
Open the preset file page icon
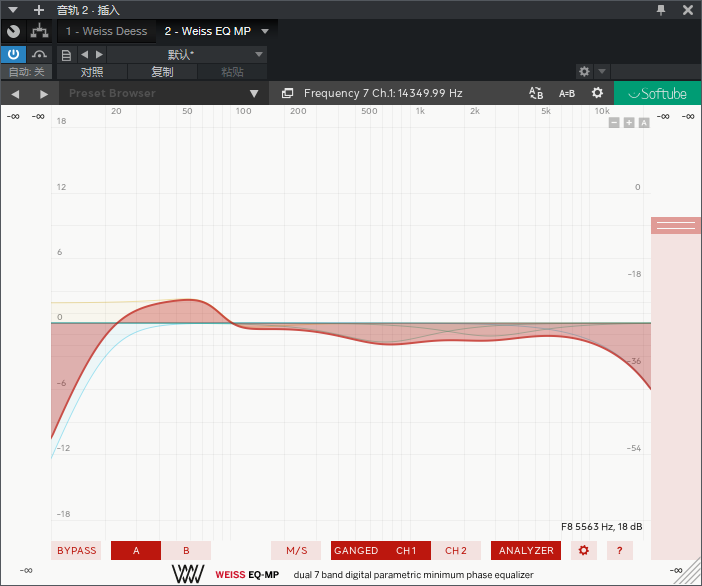click(x=66, y=55)
